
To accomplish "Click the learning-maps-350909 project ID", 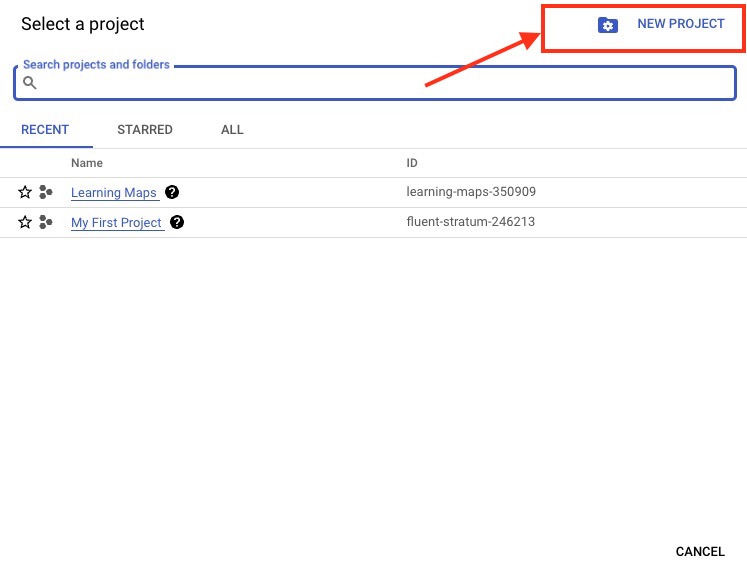I will 464,192.
